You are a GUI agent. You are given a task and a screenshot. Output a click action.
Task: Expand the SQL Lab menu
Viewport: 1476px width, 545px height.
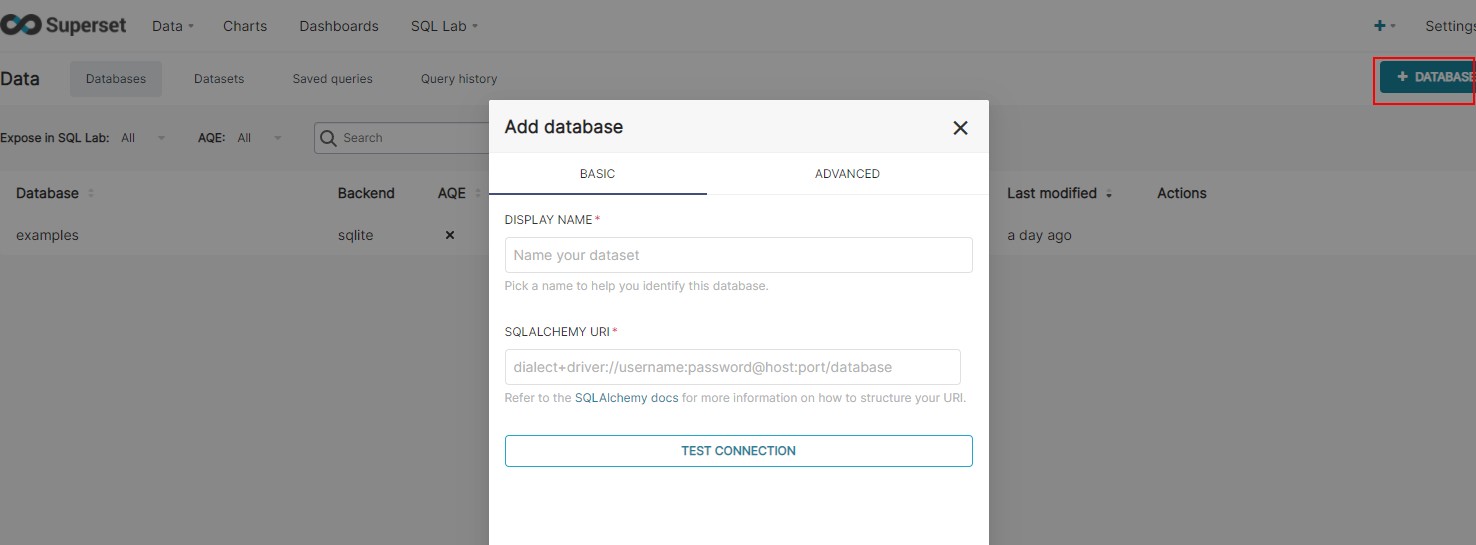444,26
